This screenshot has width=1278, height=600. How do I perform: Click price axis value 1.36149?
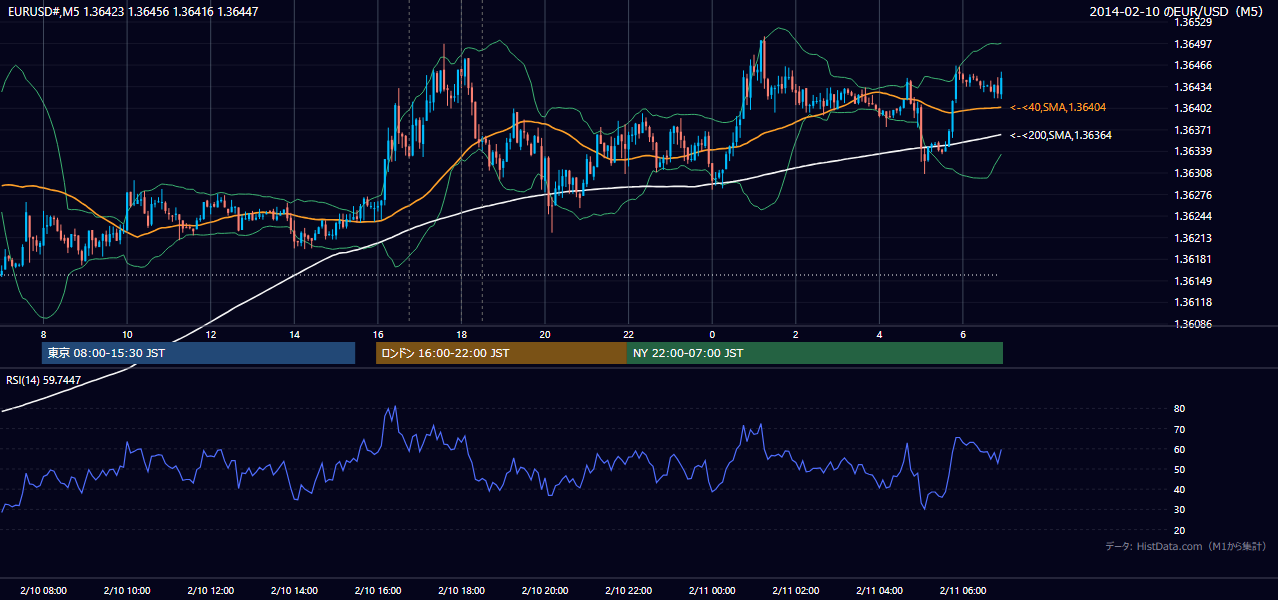[x=1192, y=281]
